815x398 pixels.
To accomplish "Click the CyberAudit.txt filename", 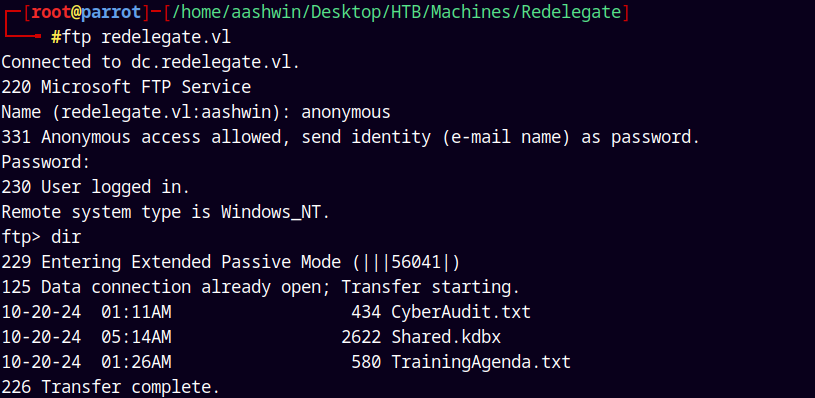I will click(x=461, y=312).
